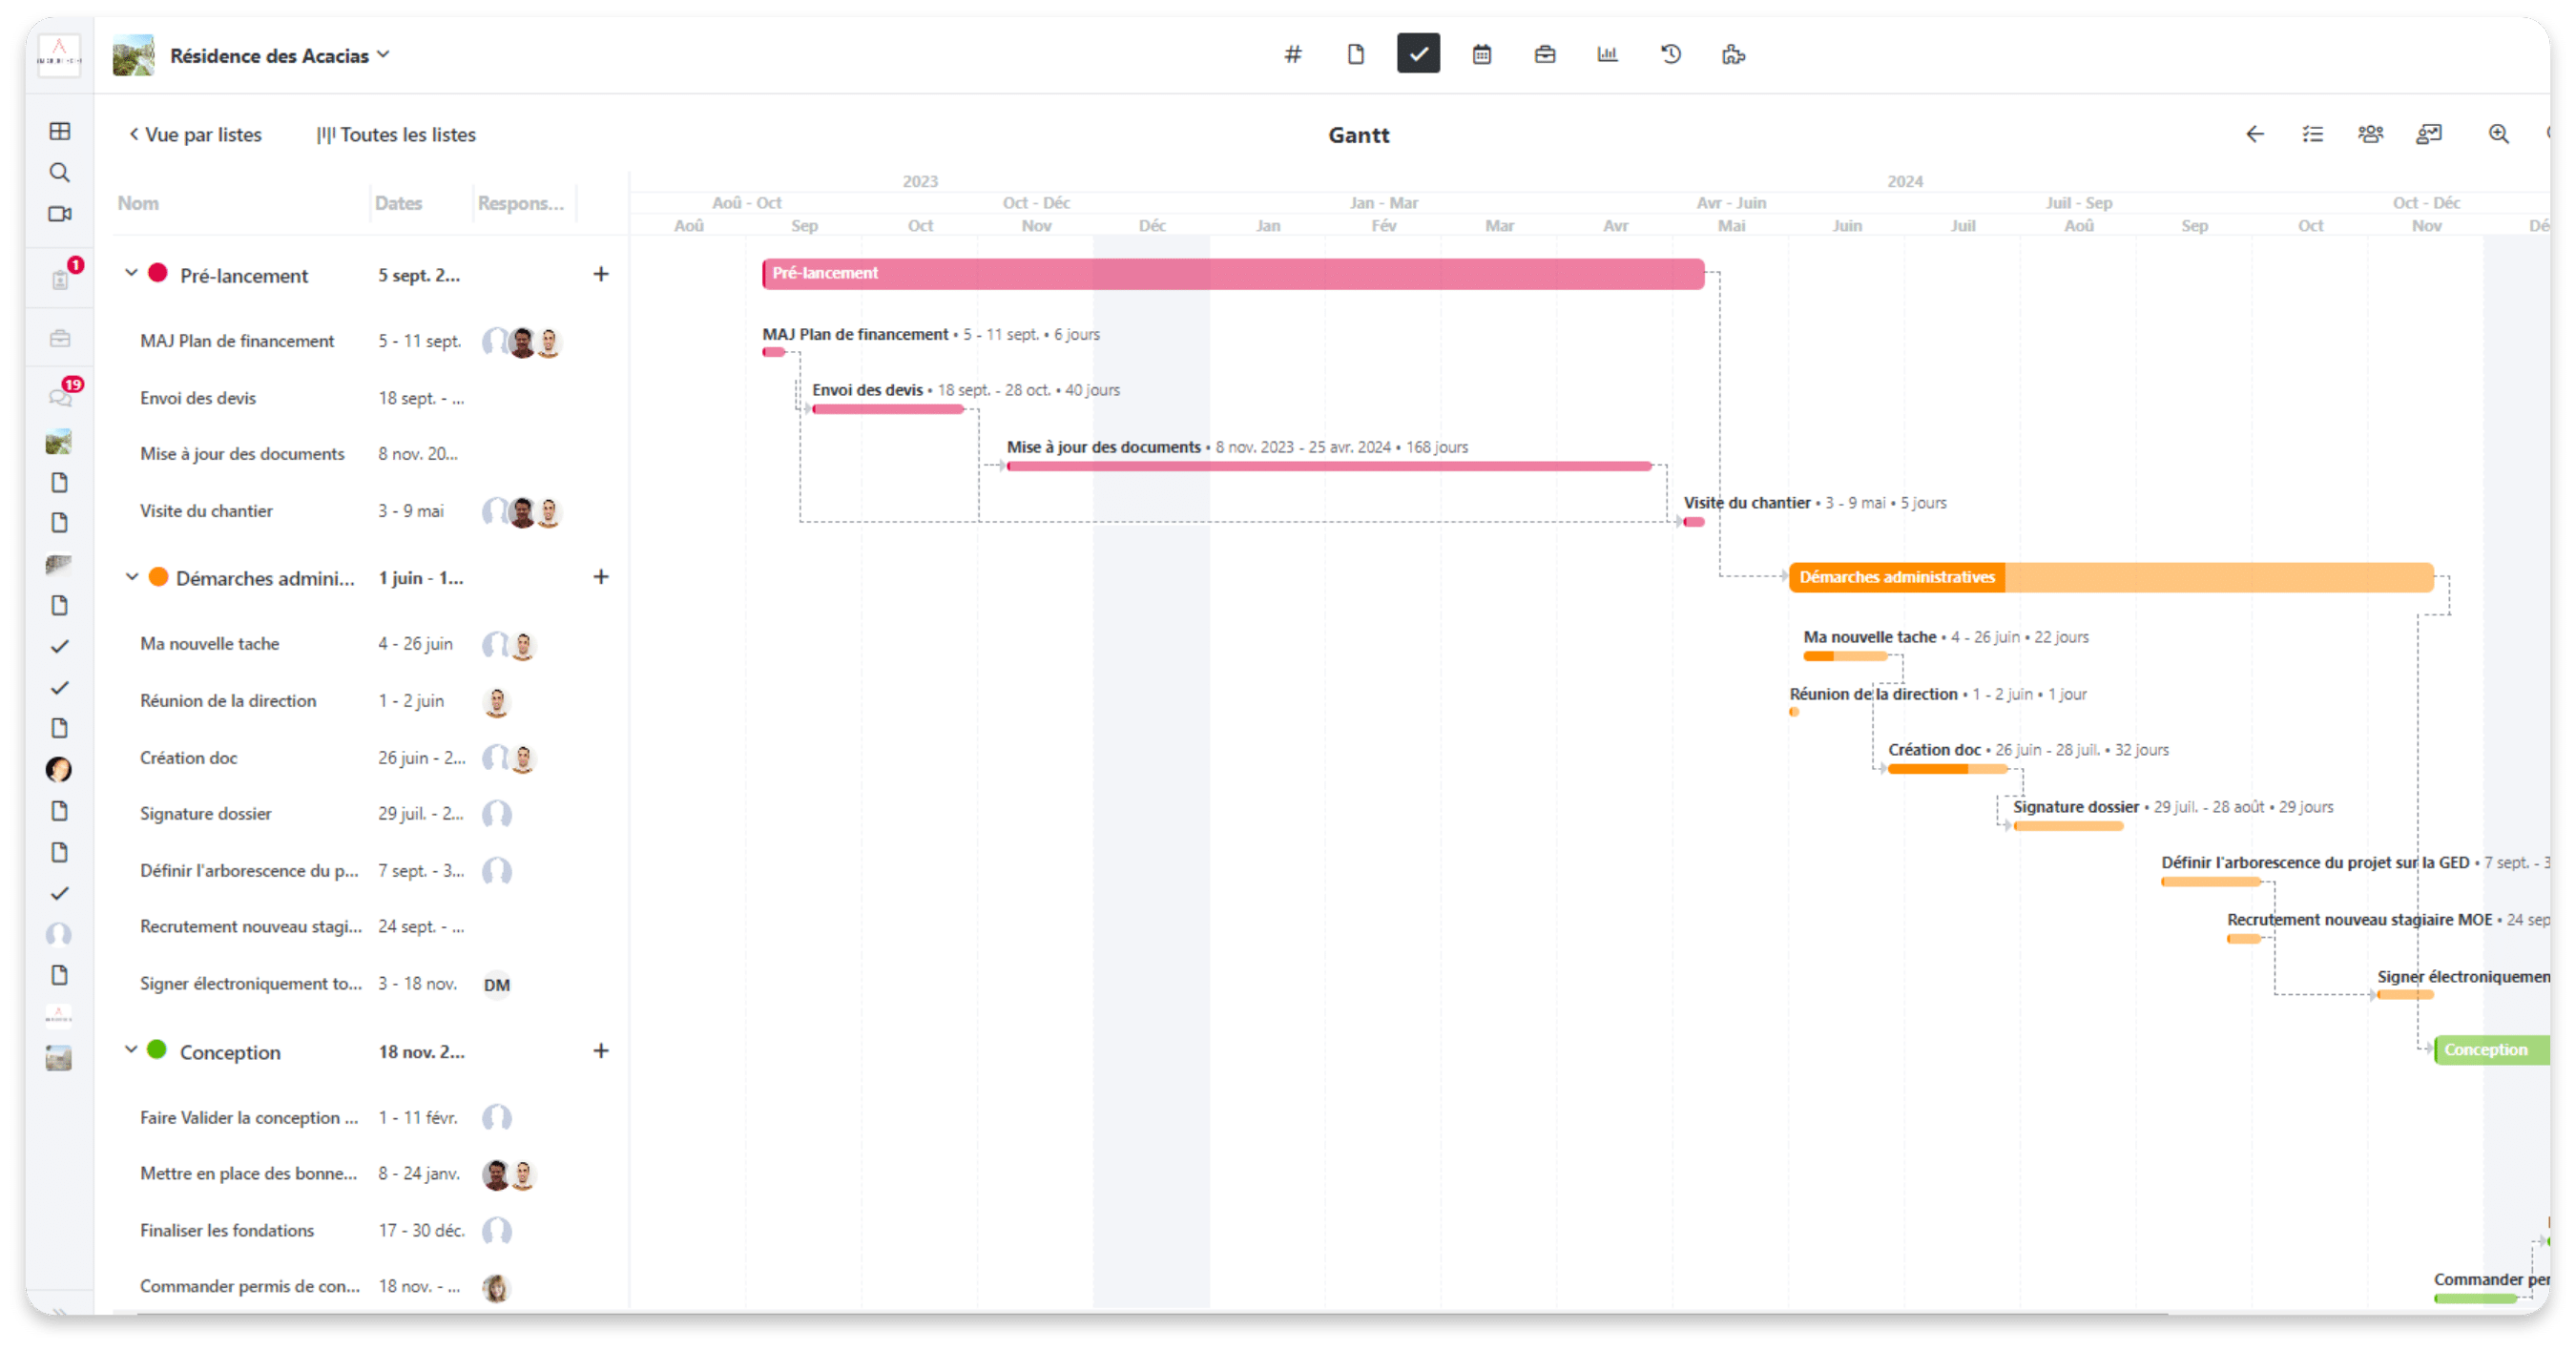This screenshot has height=1350, width=2576.
Task: Add a task to the Conception list
Action: [600, 1051]
